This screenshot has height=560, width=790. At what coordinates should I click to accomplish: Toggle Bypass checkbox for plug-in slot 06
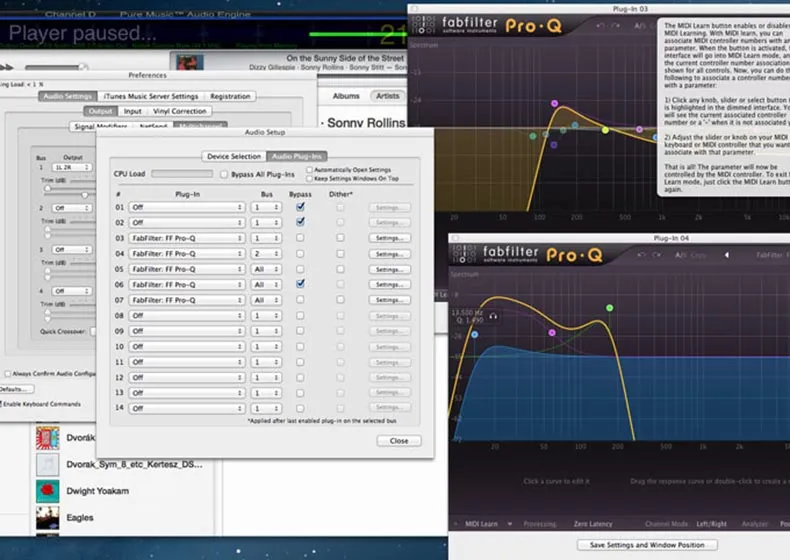coord(301,284)
